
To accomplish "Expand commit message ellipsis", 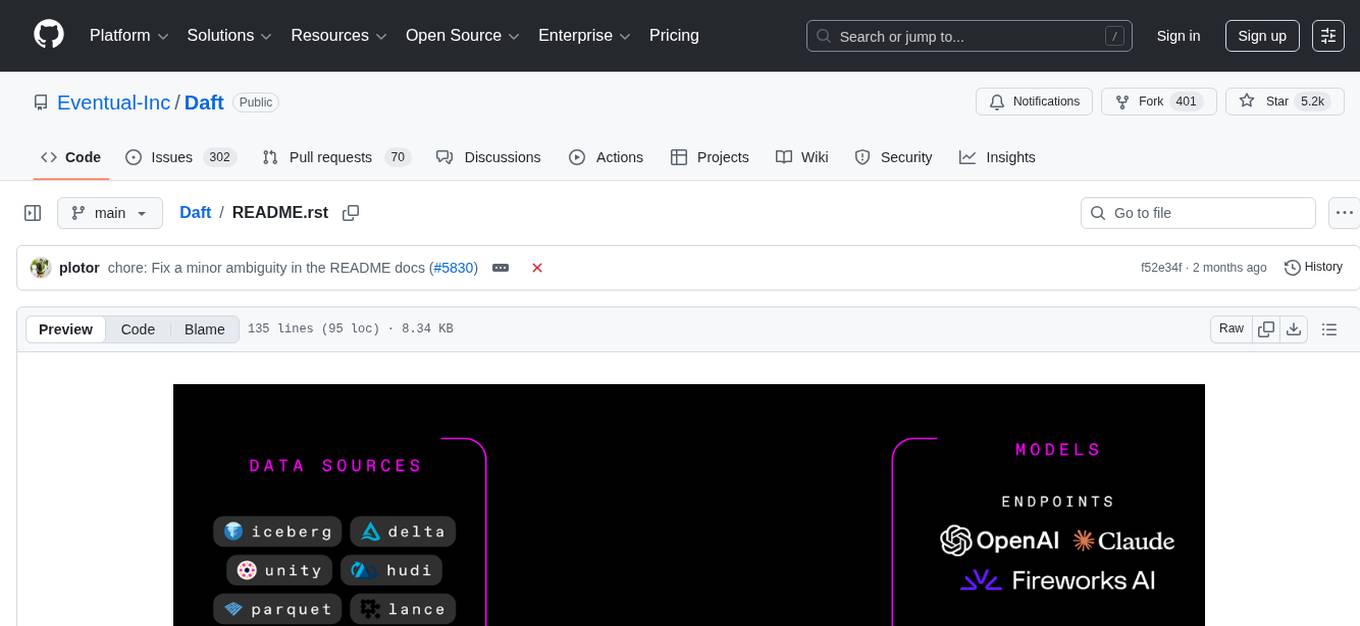I will 501,268.
